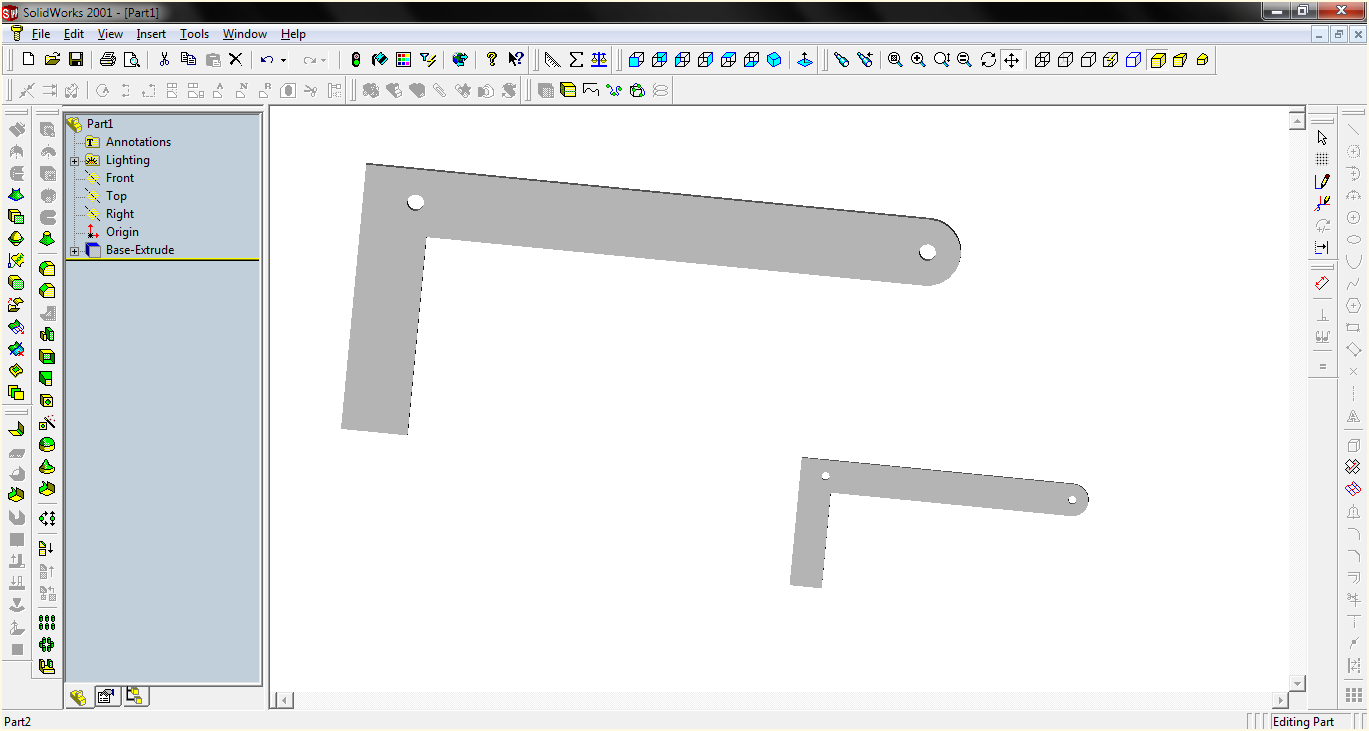This screenshot has width=1369, height=731.
Task: Click the Zoom to Fit icon
Action: (x=895, y=60)
